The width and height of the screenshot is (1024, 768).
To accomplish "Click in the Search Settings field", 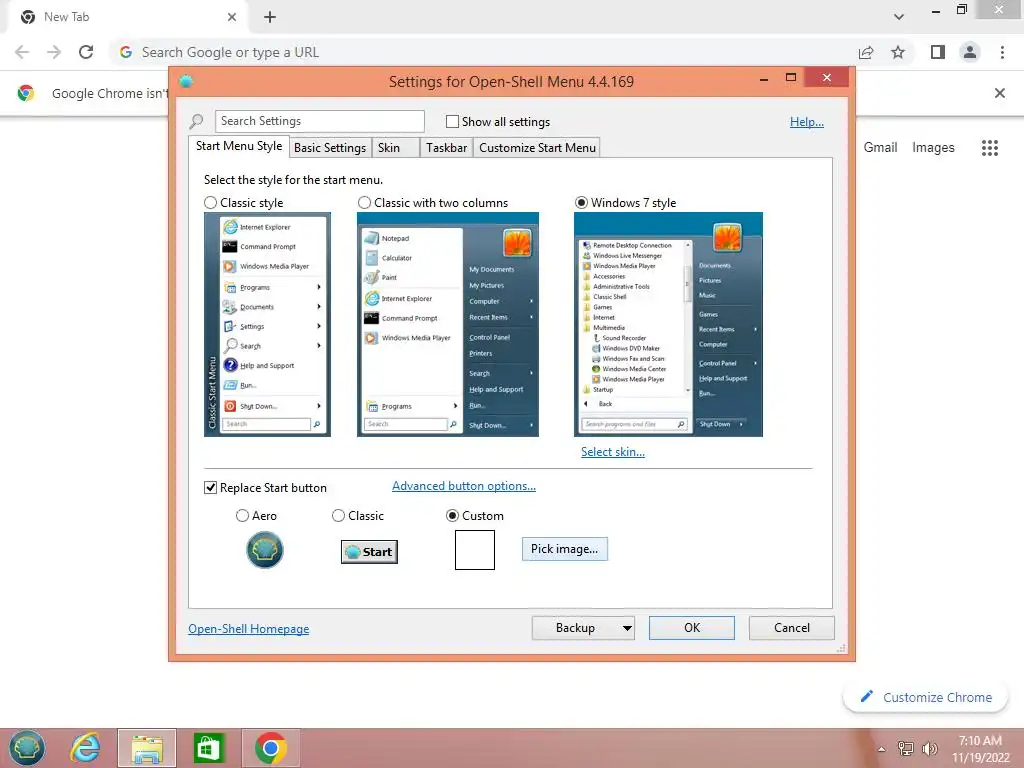I will coord(319,121).
